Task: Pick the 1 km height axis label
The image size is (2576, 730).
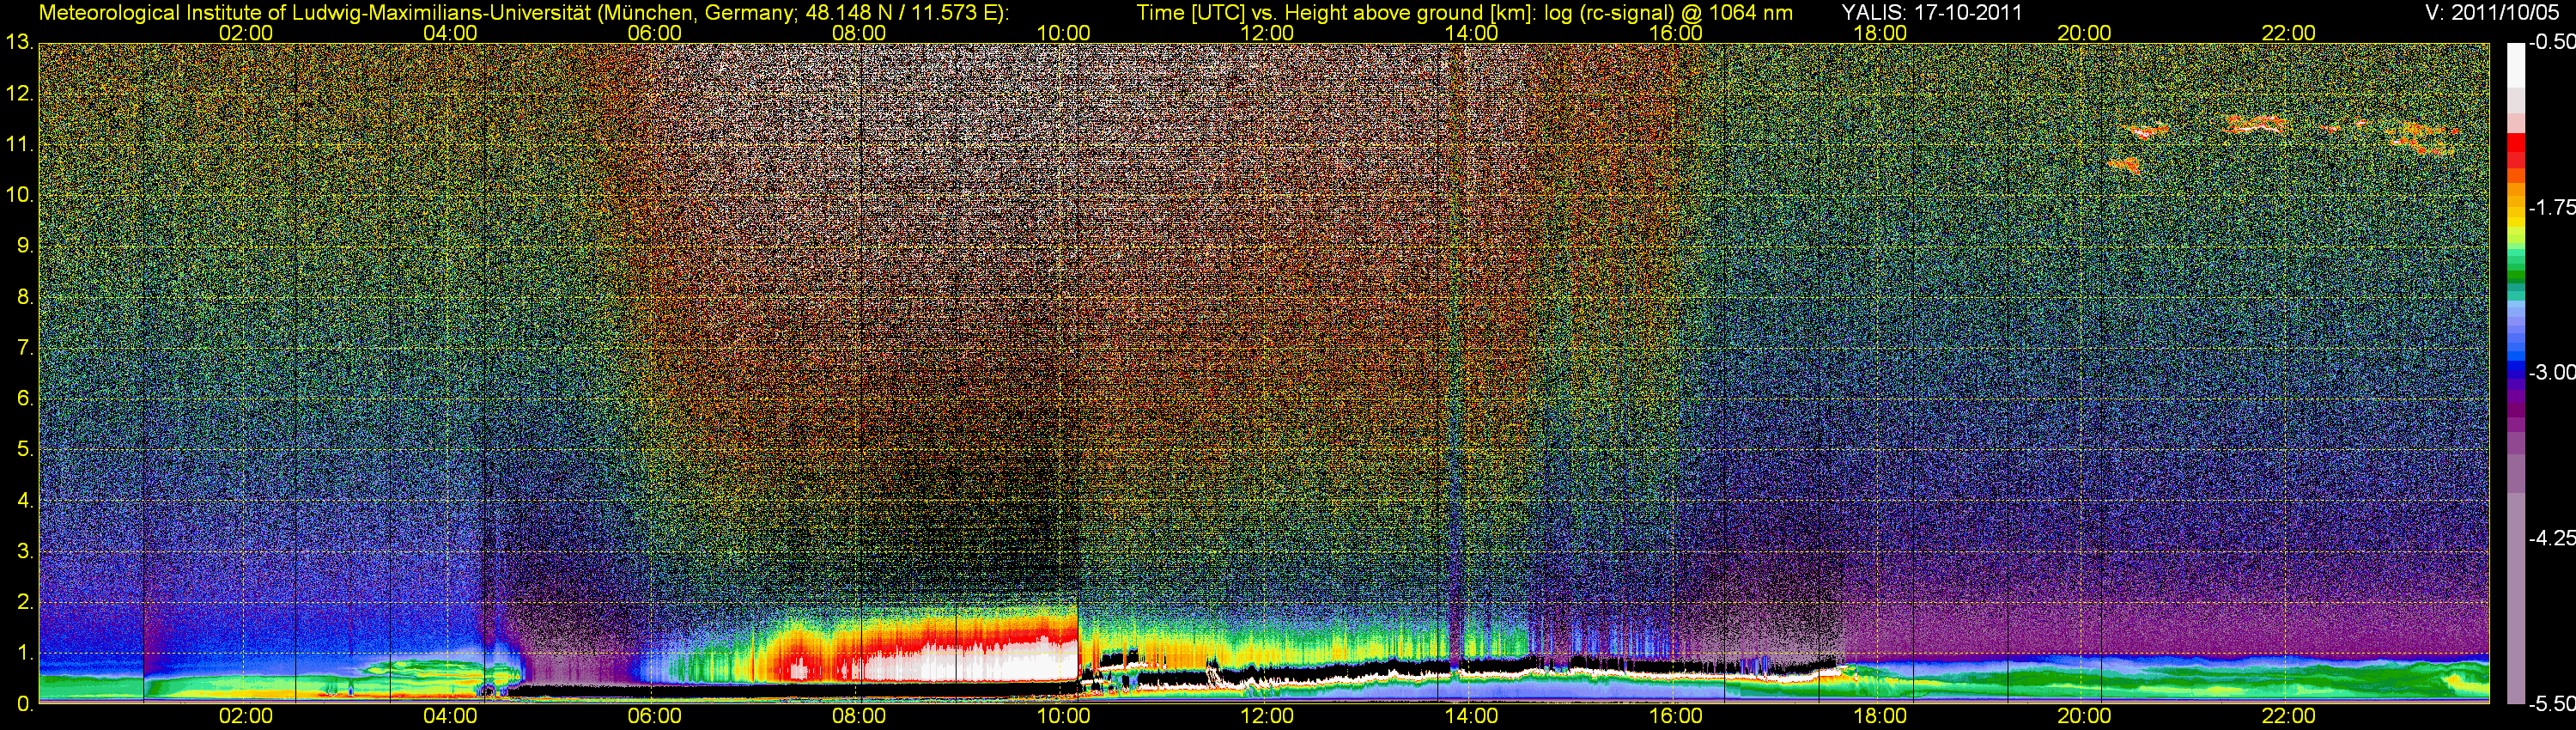Action: pyautogui.click(x=25, y=653)
